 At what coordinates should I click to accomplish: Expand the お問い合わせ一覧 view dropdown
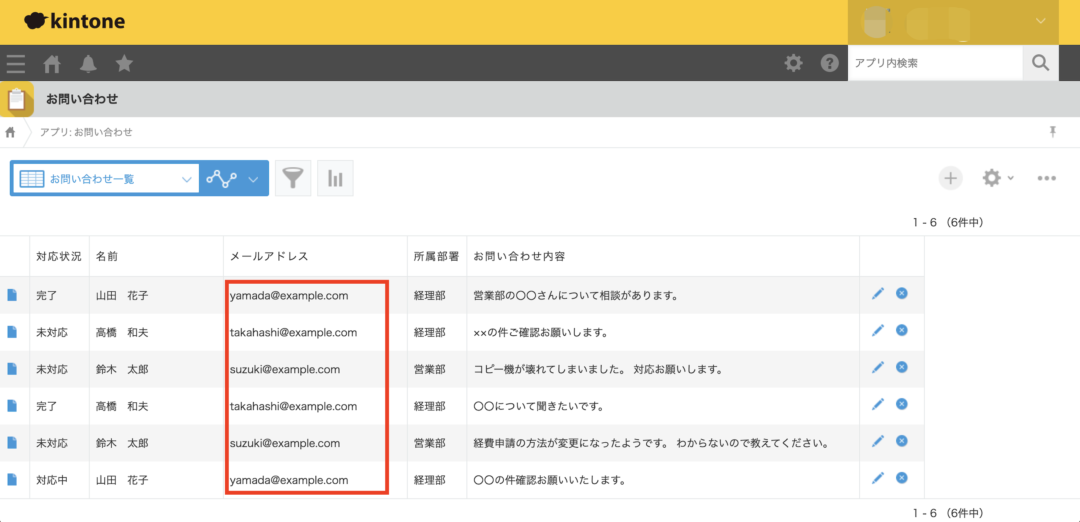coord(186,179)
